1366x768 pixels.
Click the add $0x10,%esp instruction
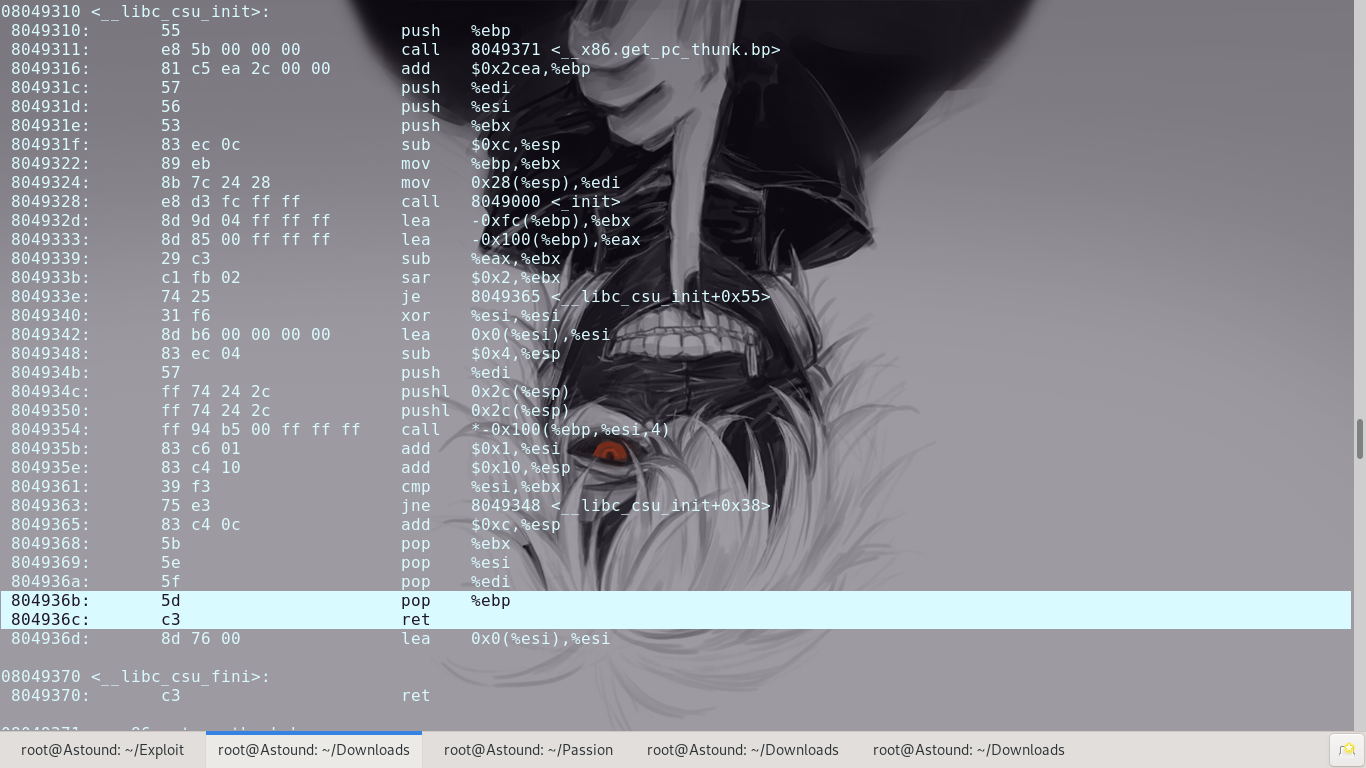click(485, 468)
